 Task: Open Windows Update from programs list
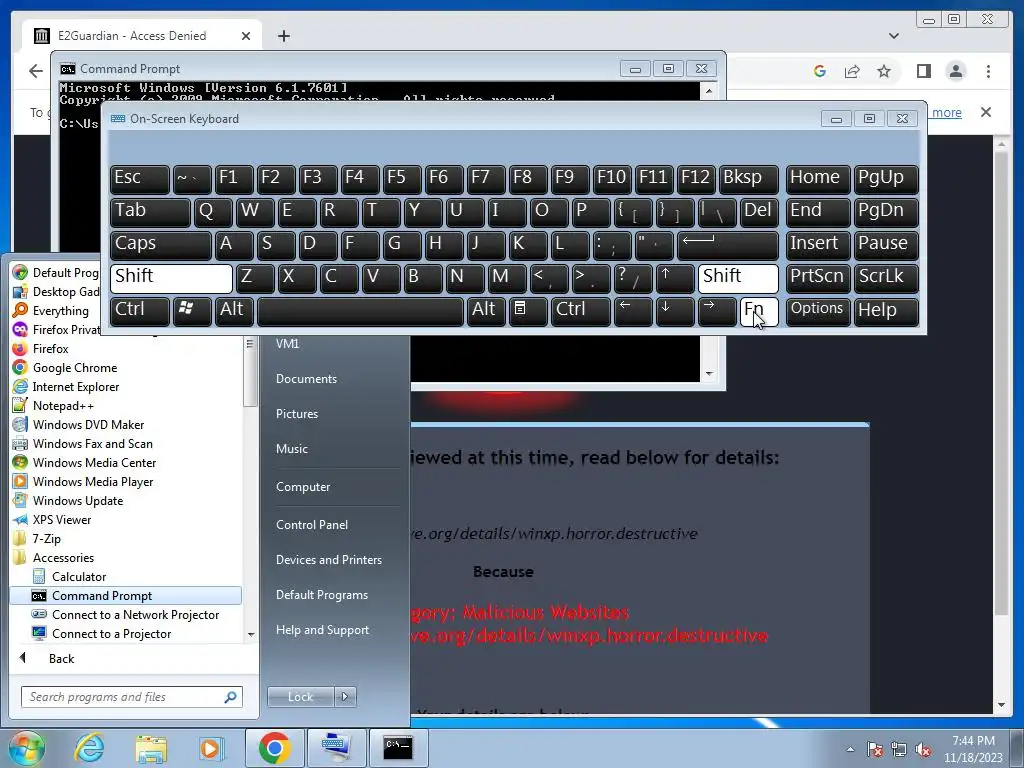click(x=78, y=501)
